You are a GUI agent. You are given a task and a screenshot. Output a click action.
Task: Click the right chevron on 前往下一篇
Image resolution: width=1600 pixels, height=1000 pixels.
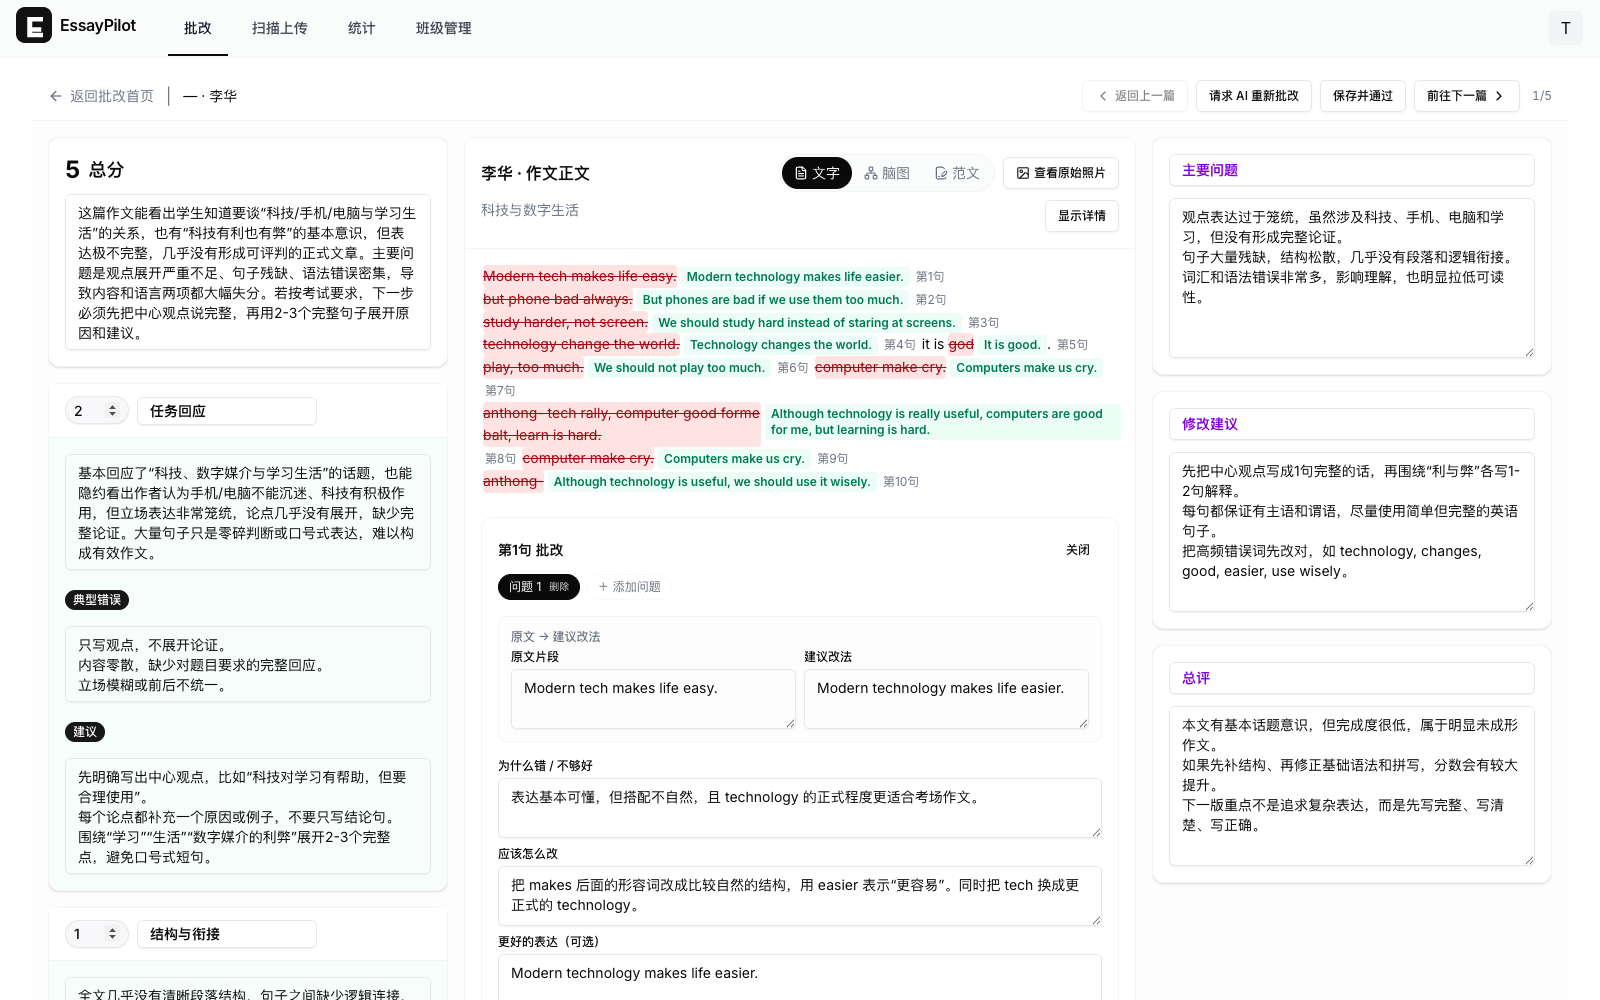(x=1497, y=95)
